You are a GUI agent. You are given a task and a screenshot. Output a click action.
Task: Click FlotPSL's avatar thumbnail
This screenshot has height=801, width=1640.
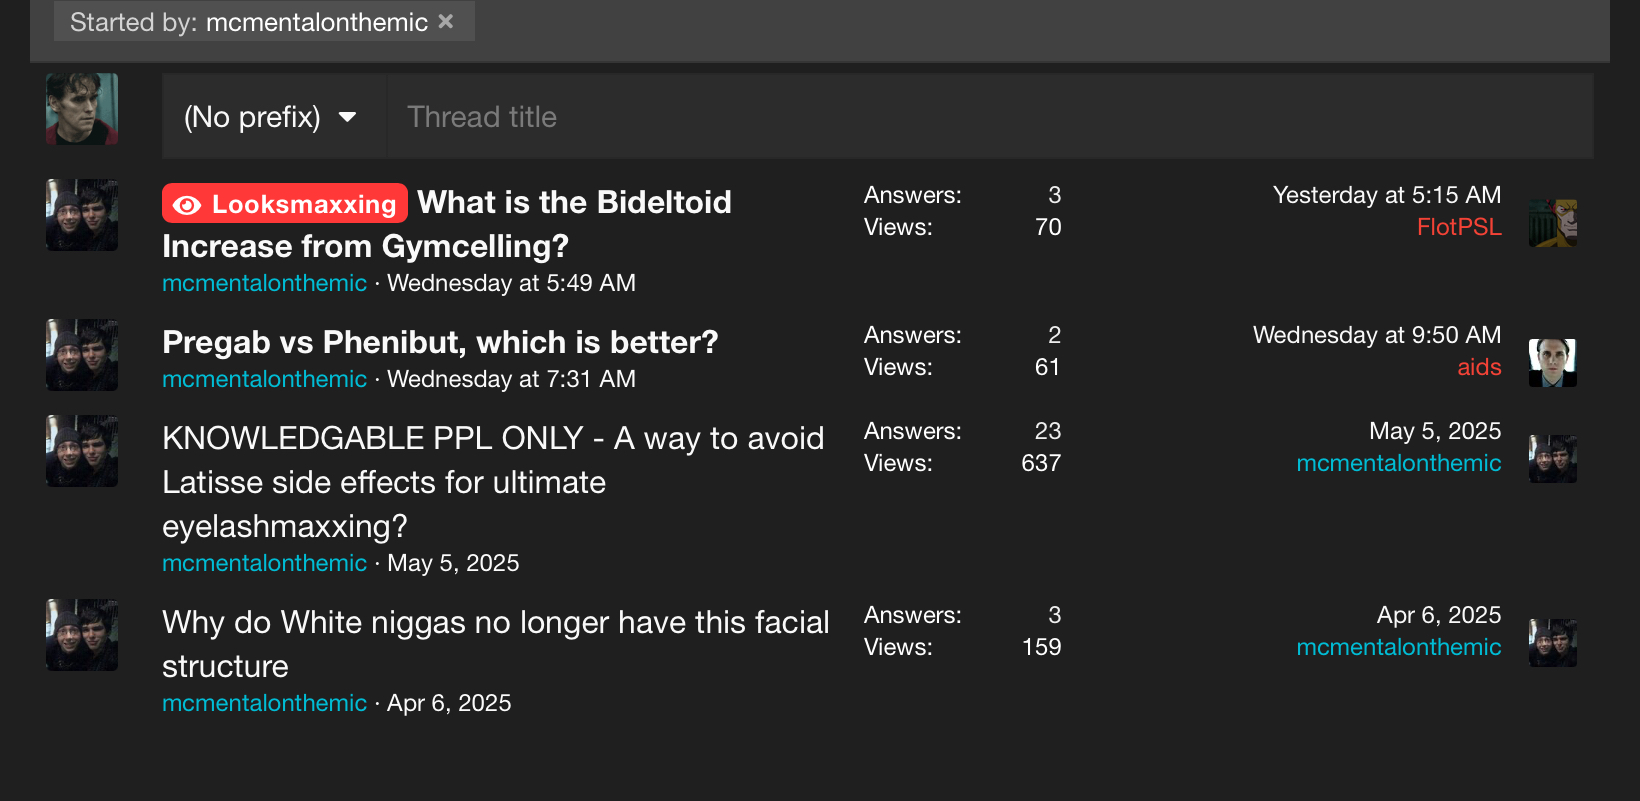[x=1552, y=222]
